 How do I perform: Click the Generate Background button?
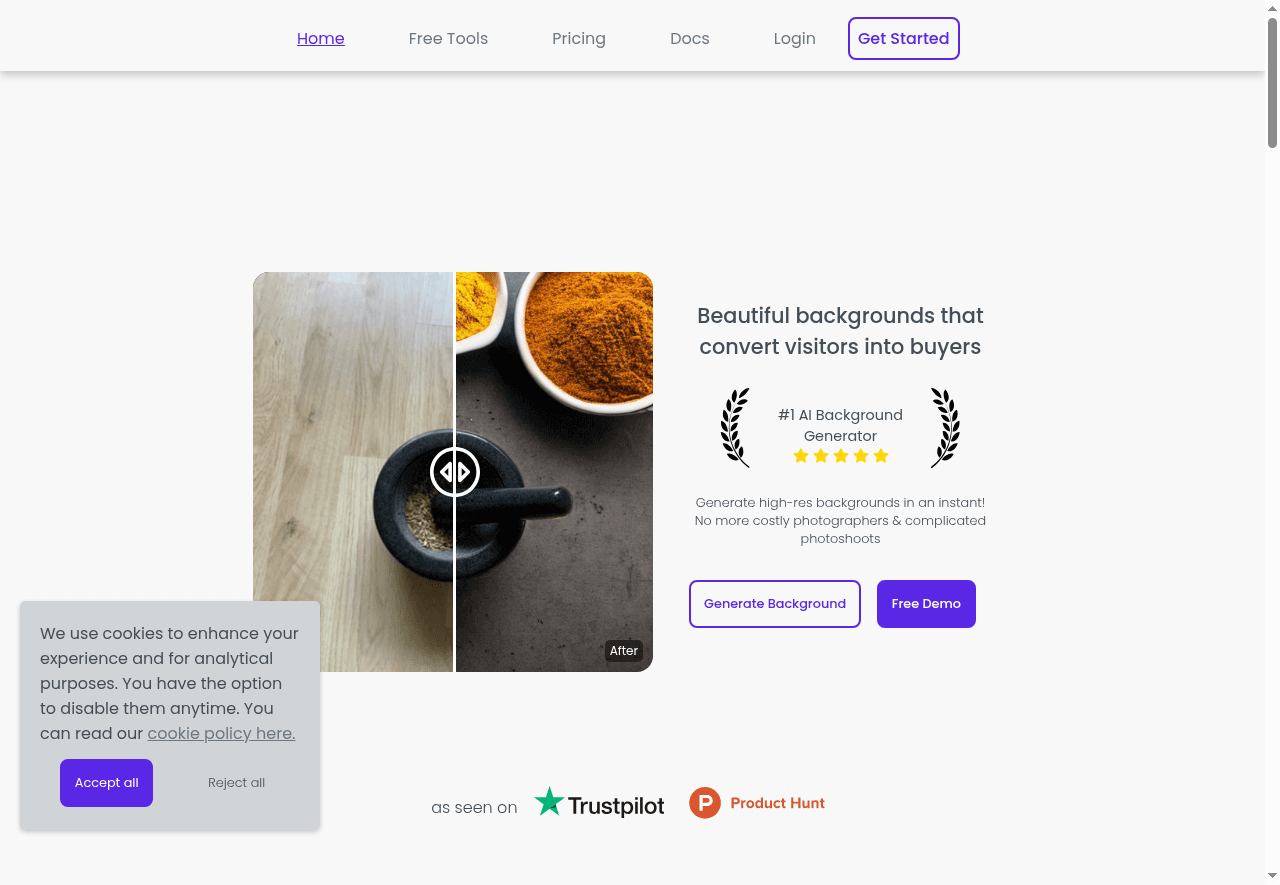[775, 604]
